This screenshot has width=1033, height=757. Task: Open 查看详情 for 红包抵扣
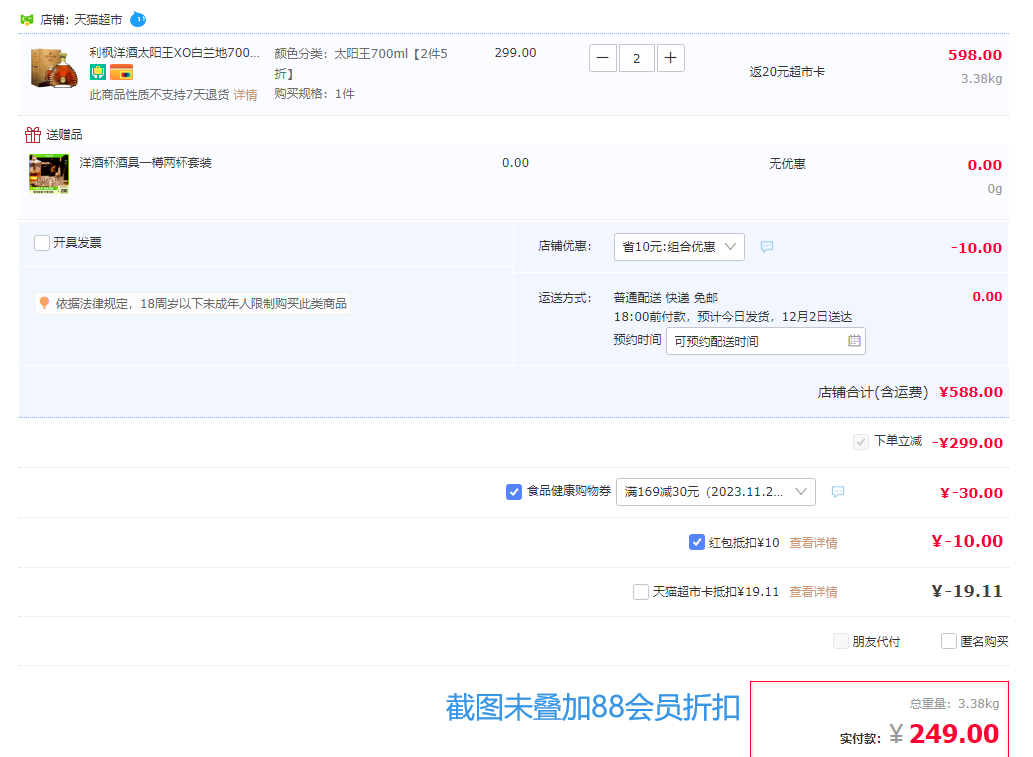click(814, 543)
